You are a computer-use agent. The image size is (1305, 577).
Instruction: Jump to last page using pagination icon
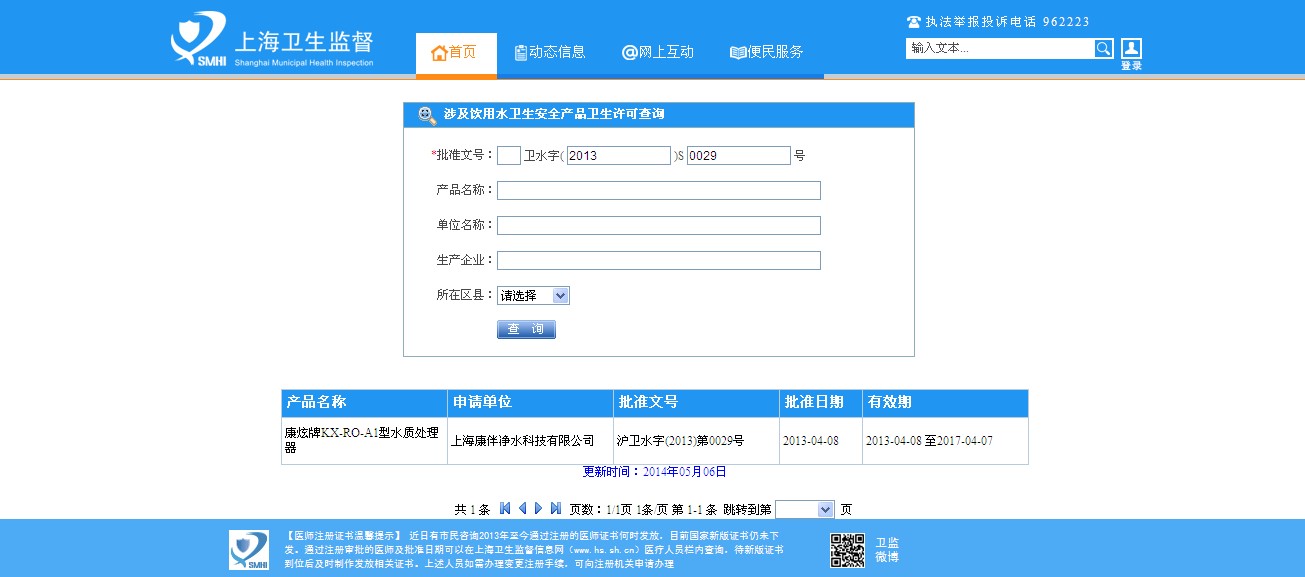click(555, 509)
